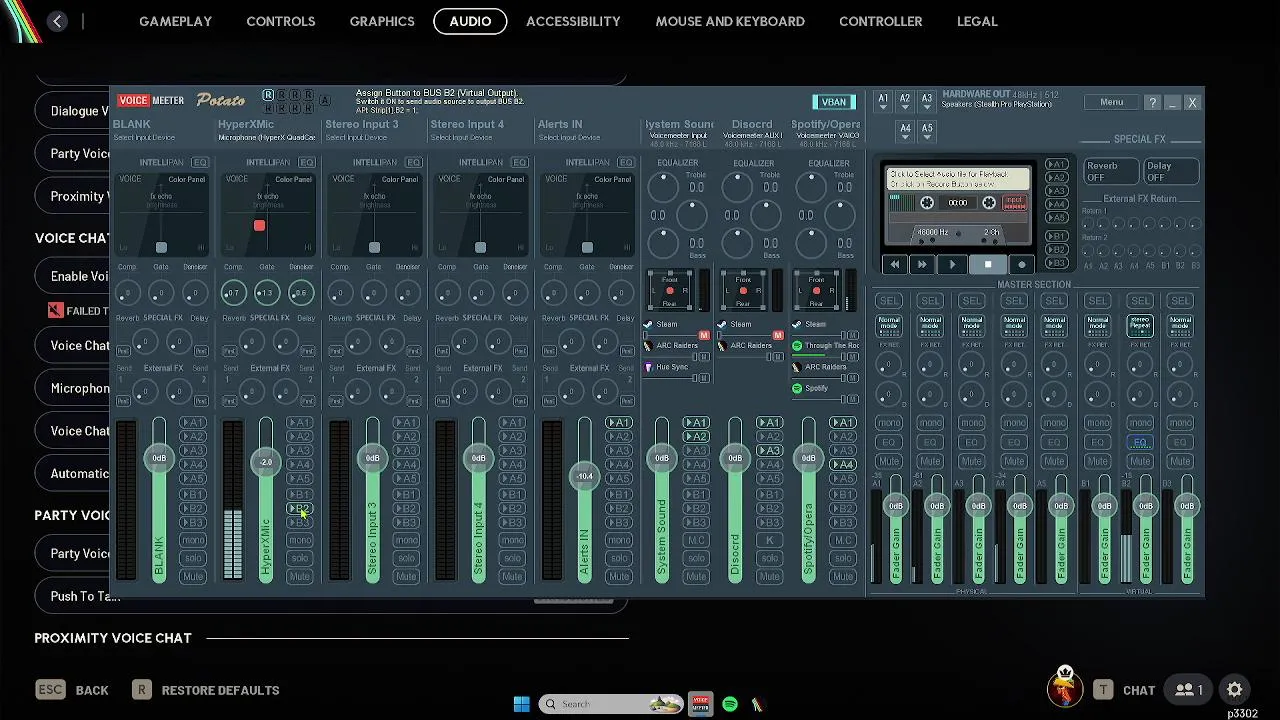Switch to the GRAPHICS tab
This screenshot has width=1280, height=720.
point(382,21)
